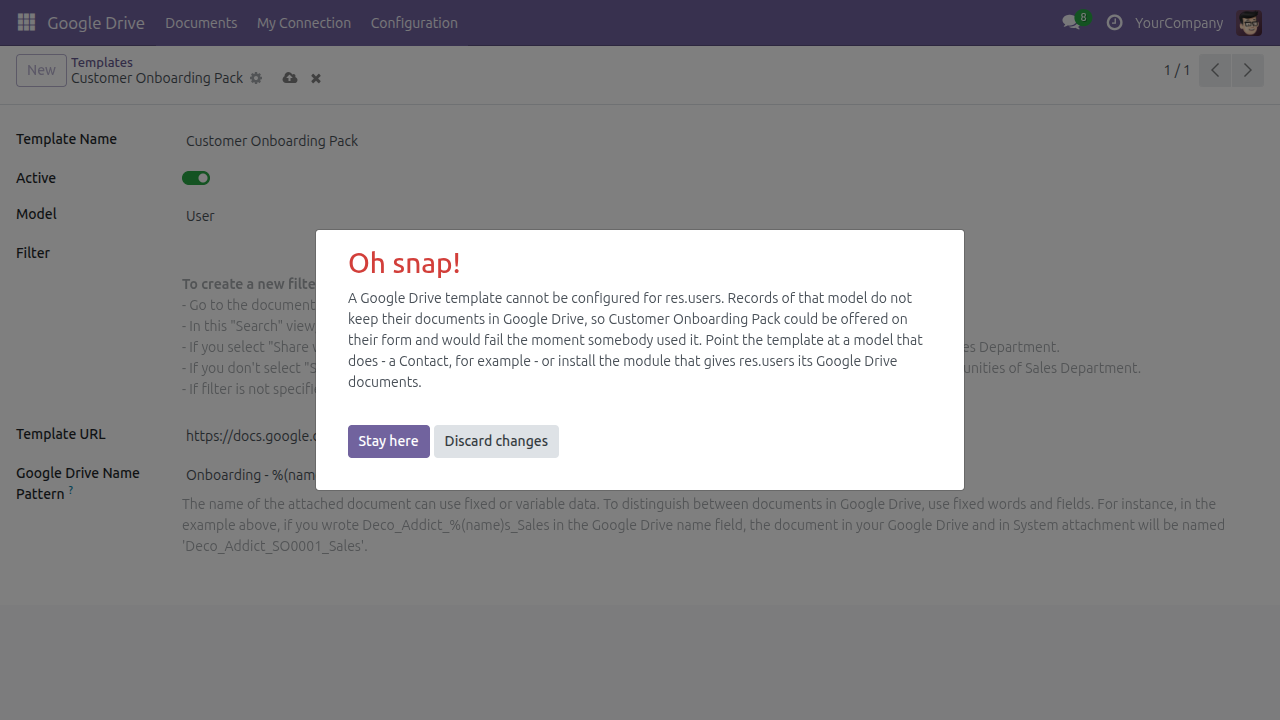Go to previous record arrow
The width and height of the screenshot is (1280, 720).
coord(1215,70)
